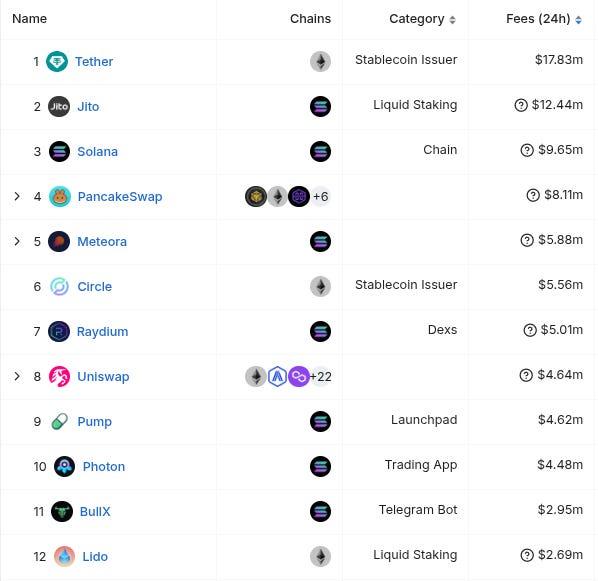Expand the PancakeSwap row
598x581 pixels.
tap(17, 196)
